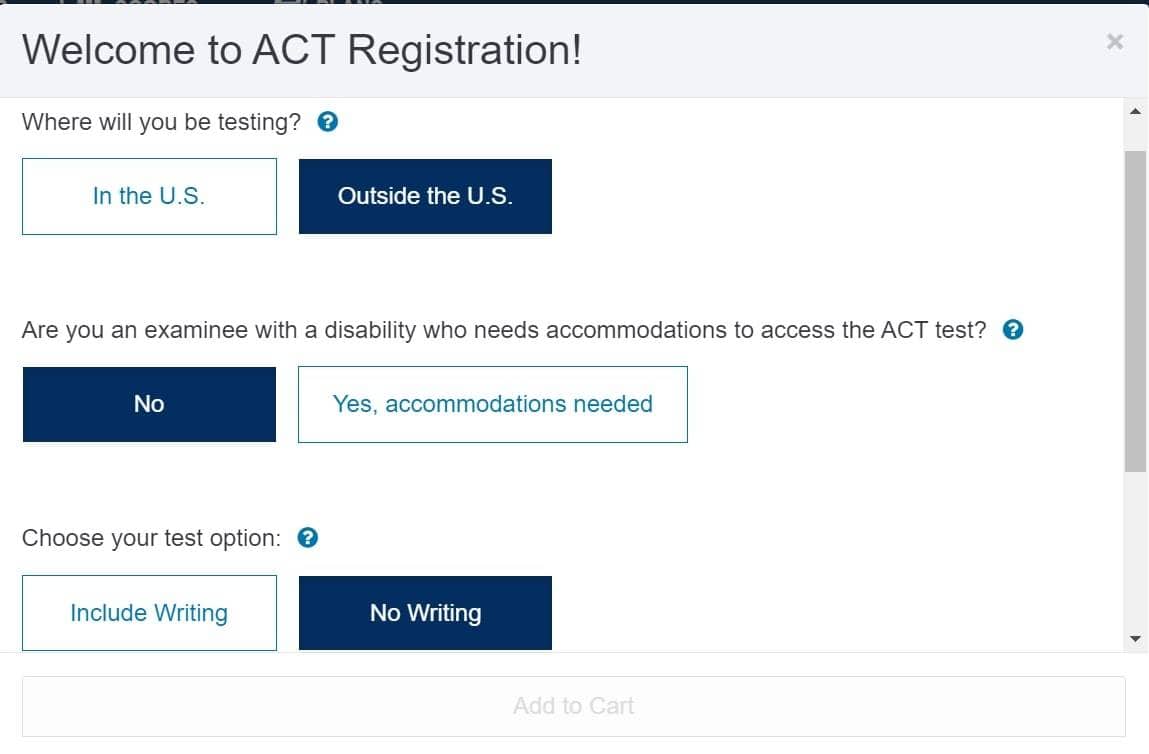The height and width of the screenshot is (754, 1149).
Task: Click the Welcome to ACT Registration title
Action: 305,49
